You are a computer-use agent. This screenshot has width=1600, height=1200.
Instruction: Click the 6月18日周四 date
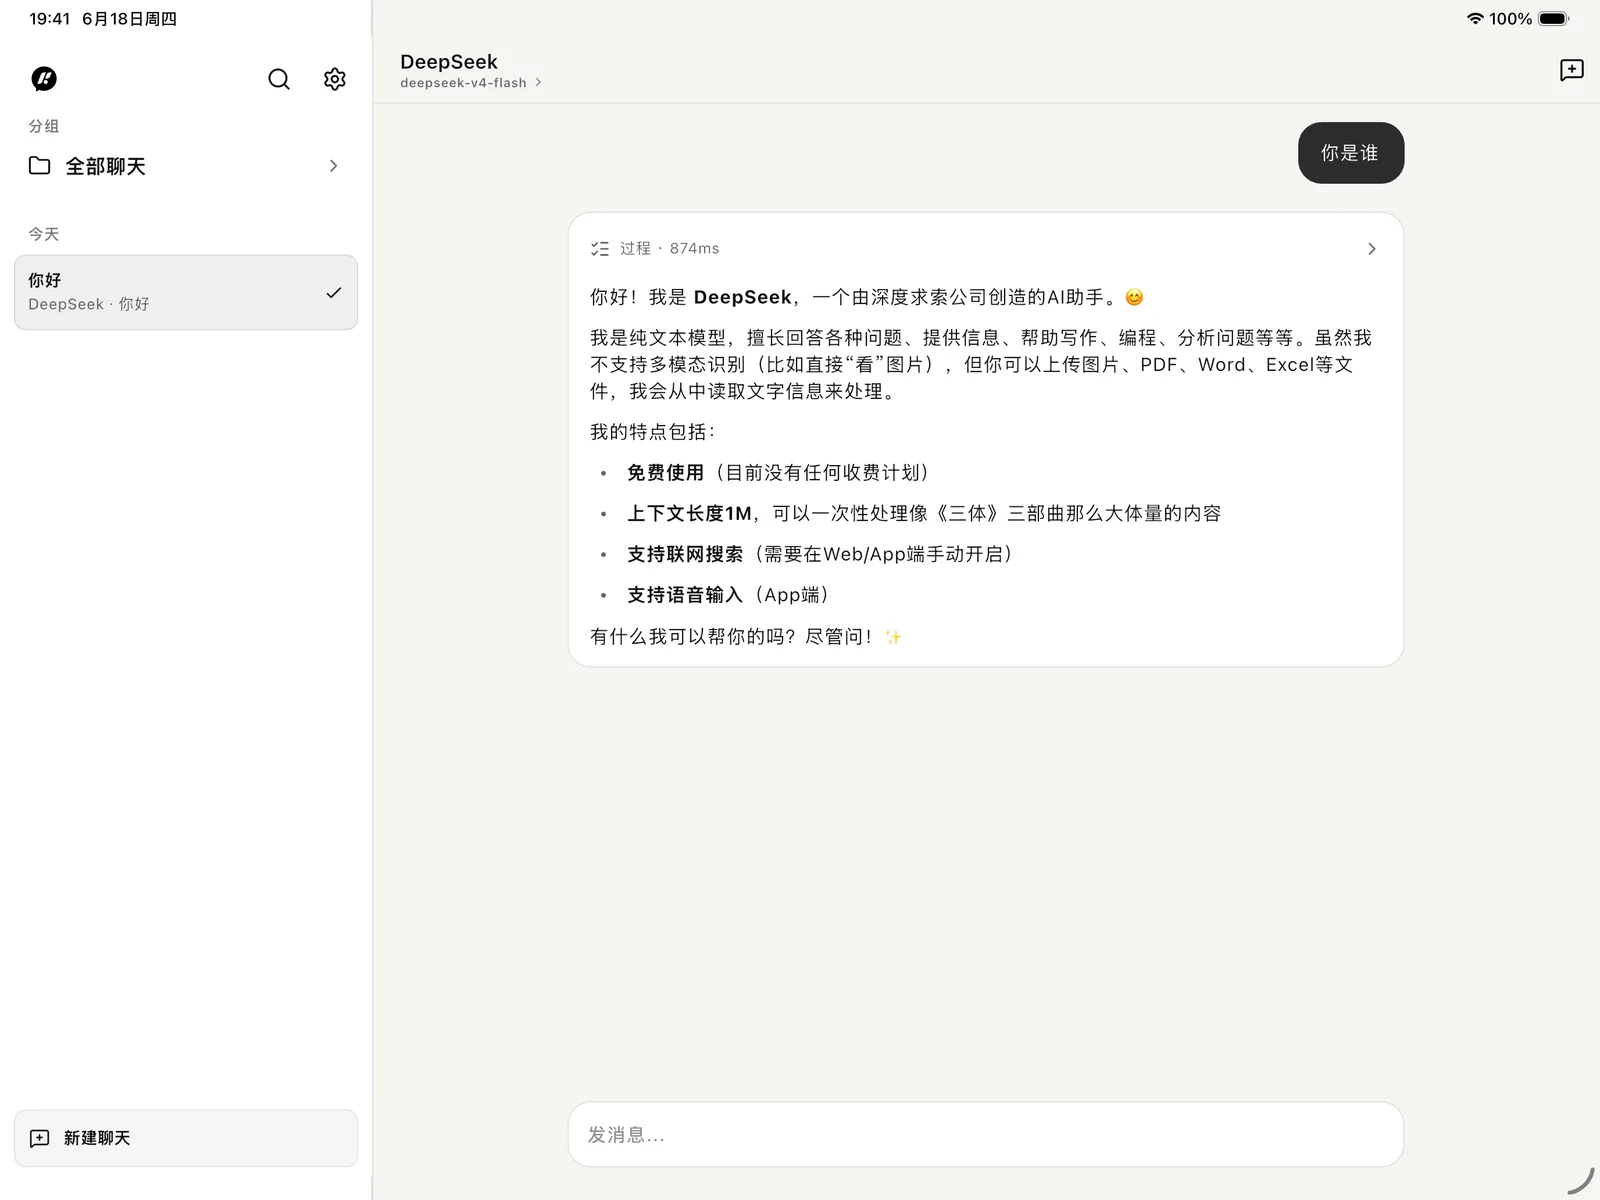point(129,18)
